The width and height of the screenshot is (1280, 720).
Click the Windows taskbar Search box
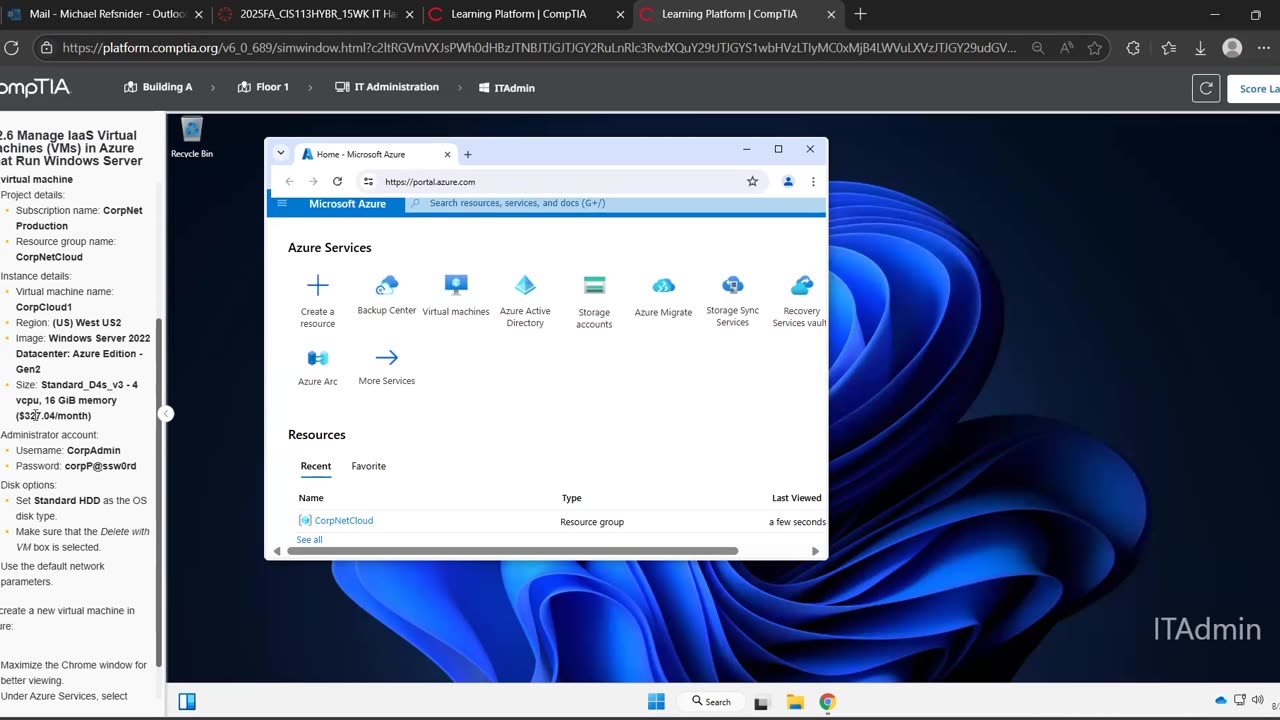(x=712, y=701)
